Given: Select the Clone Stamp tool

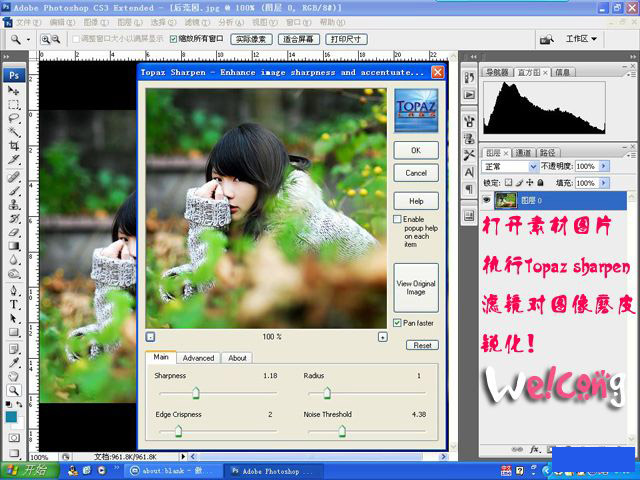Looking at the screenshot, I should 13,204.
